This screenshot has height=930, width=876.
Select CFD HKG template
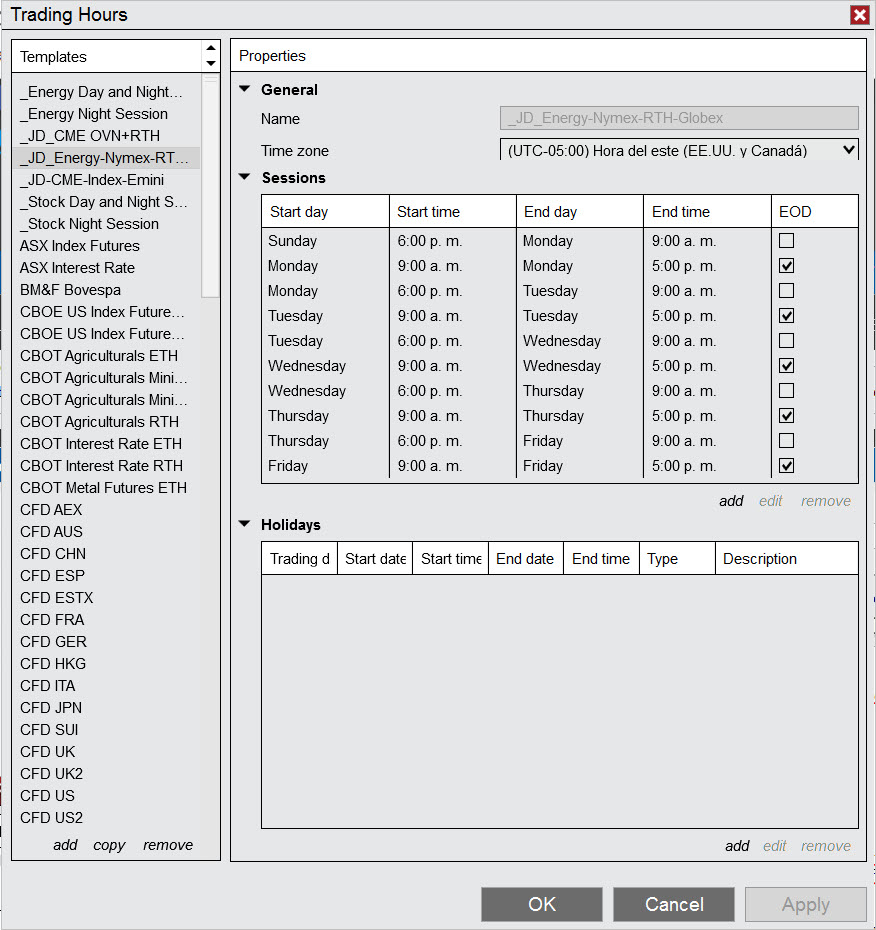(x=106, y=664)
